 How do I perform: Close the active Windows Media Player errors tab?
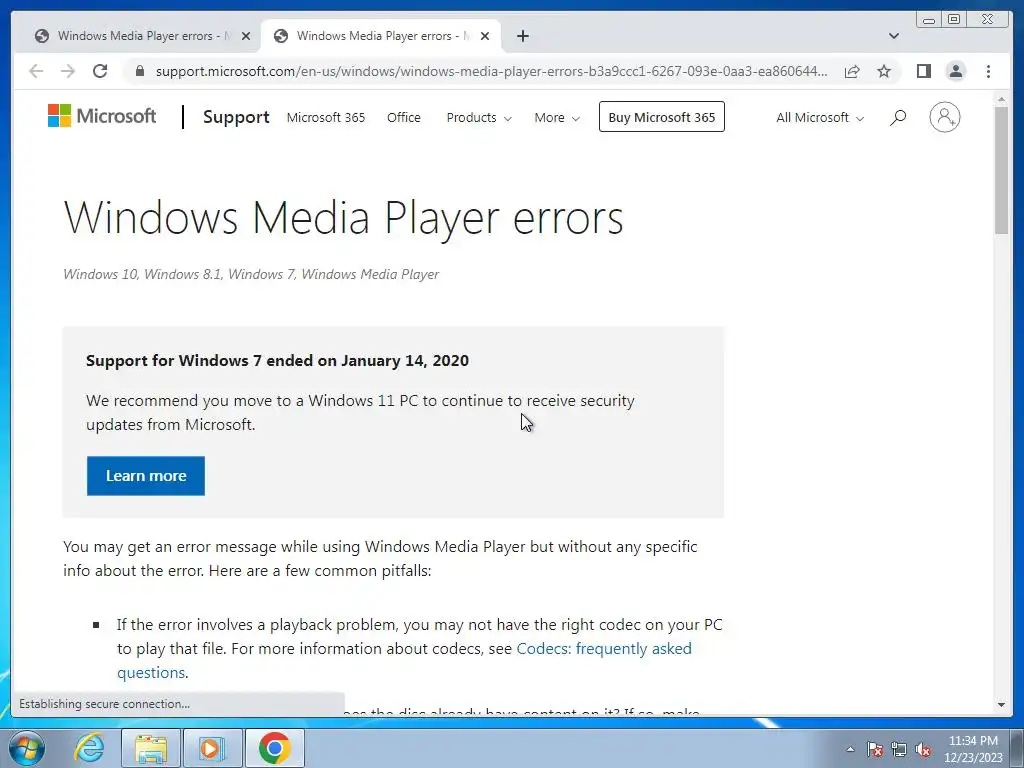pos(485,36)
